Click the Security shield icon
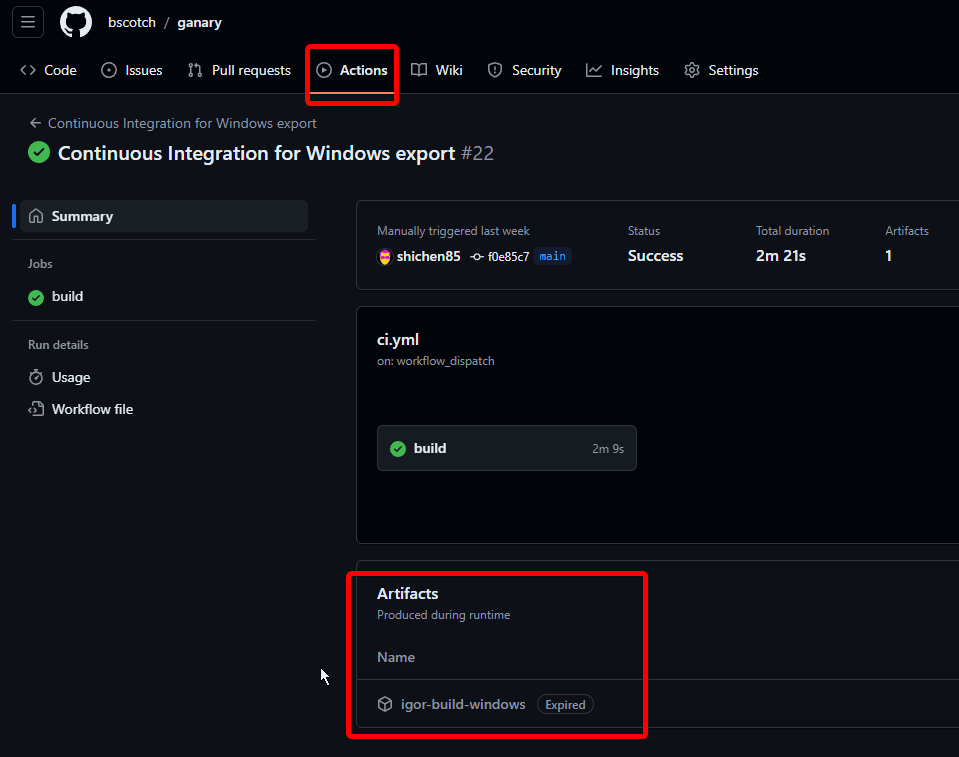This screenshot has height=757, width=959. 495,70
